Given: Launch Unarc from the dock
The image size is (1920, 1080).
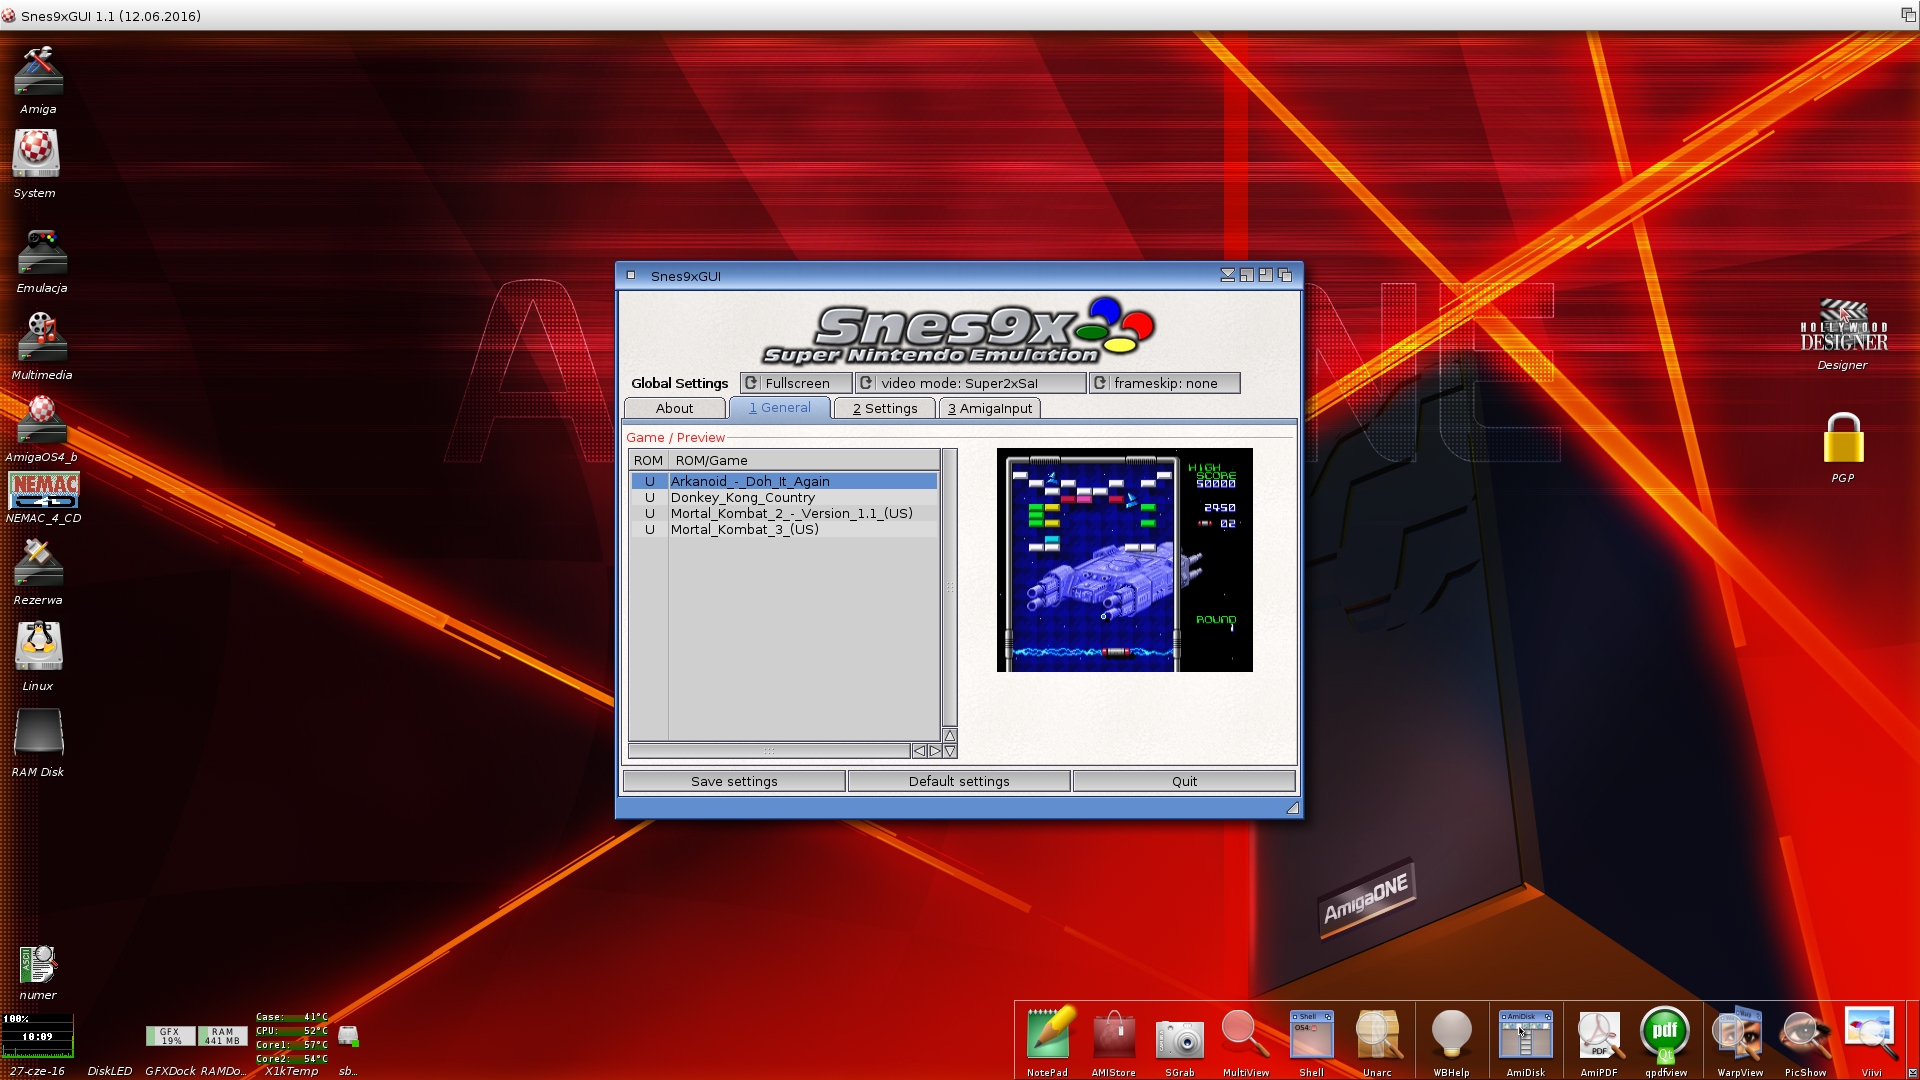Looking at the screenshot, I should [x=1377, y=1034].
